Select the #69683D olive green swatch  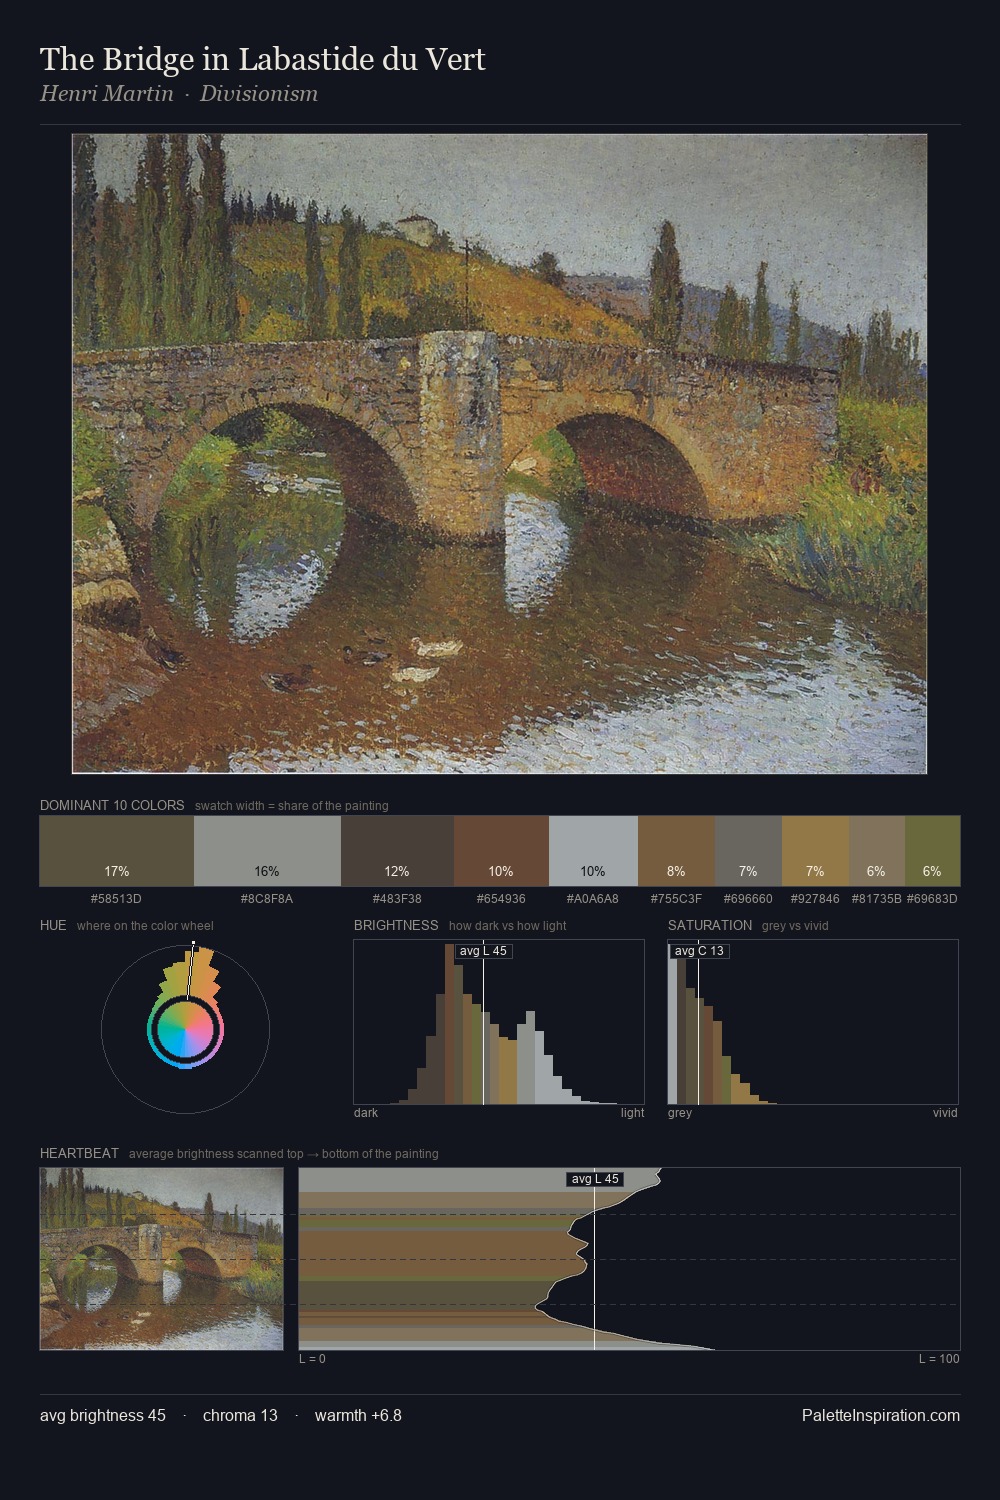pos(932,851)
